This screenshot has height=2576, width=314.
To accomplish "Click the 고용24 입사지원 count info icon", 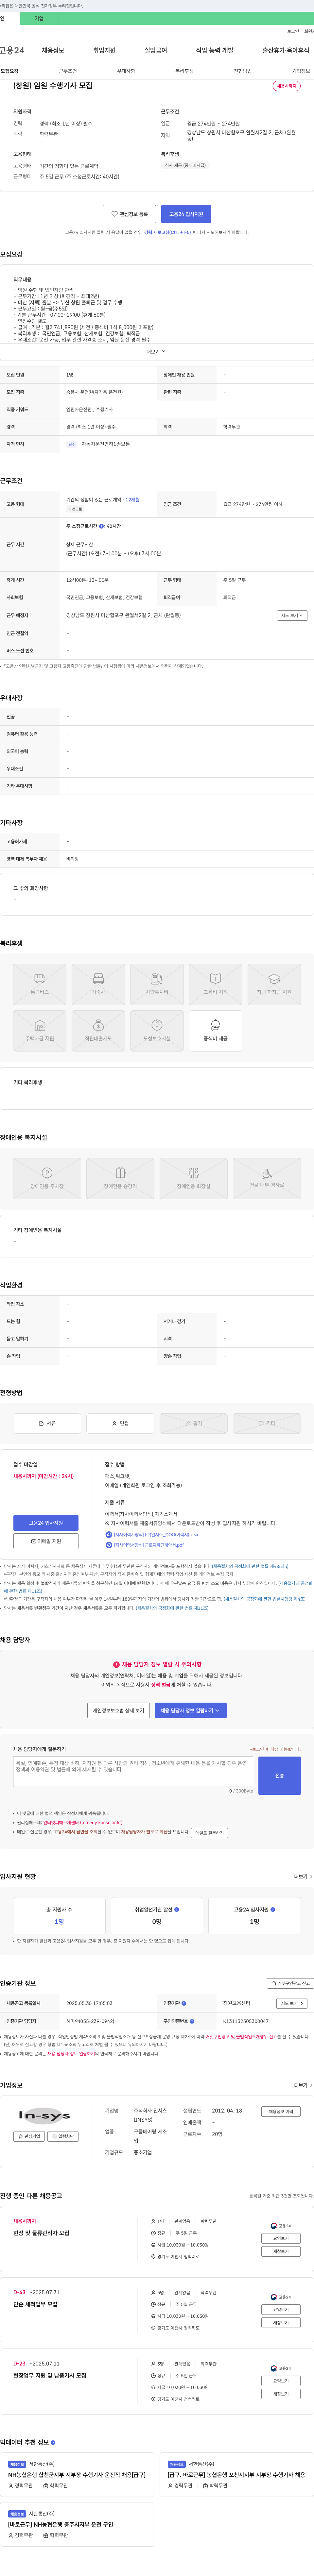I will pos(273,1909).
